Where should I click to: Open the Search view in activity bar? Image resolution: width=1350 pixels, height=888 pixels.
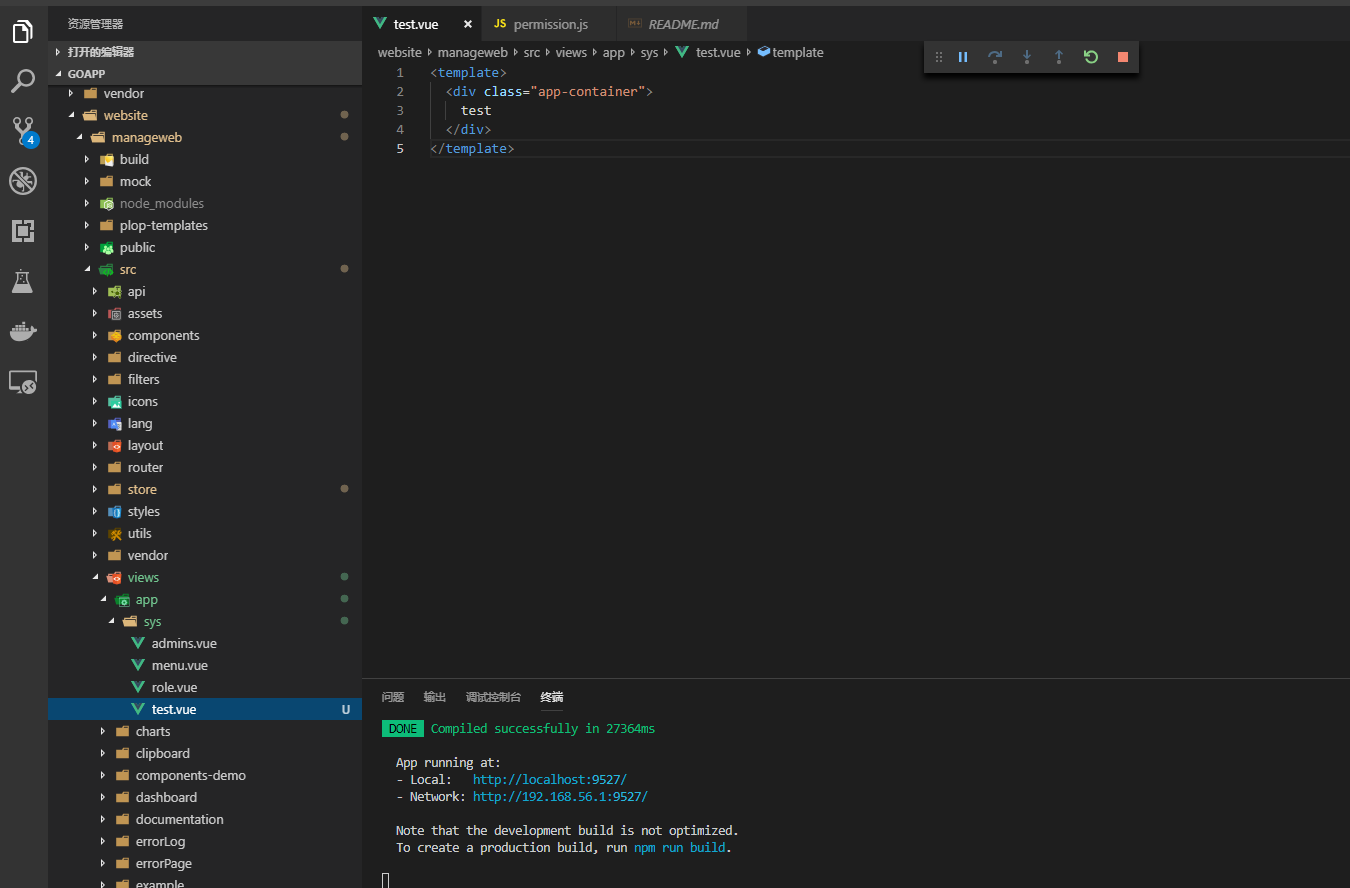(23, 81)
